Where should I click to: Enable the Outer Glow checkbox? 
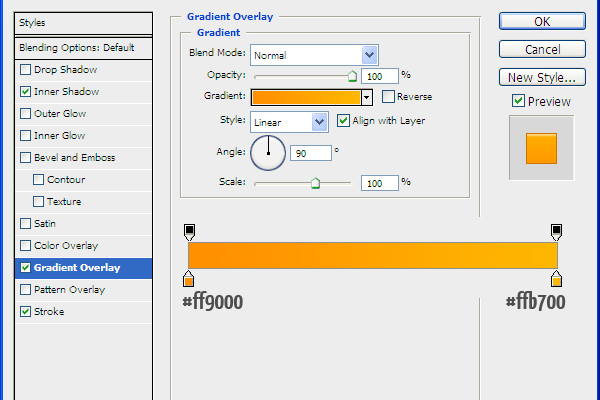click(26, 114)
